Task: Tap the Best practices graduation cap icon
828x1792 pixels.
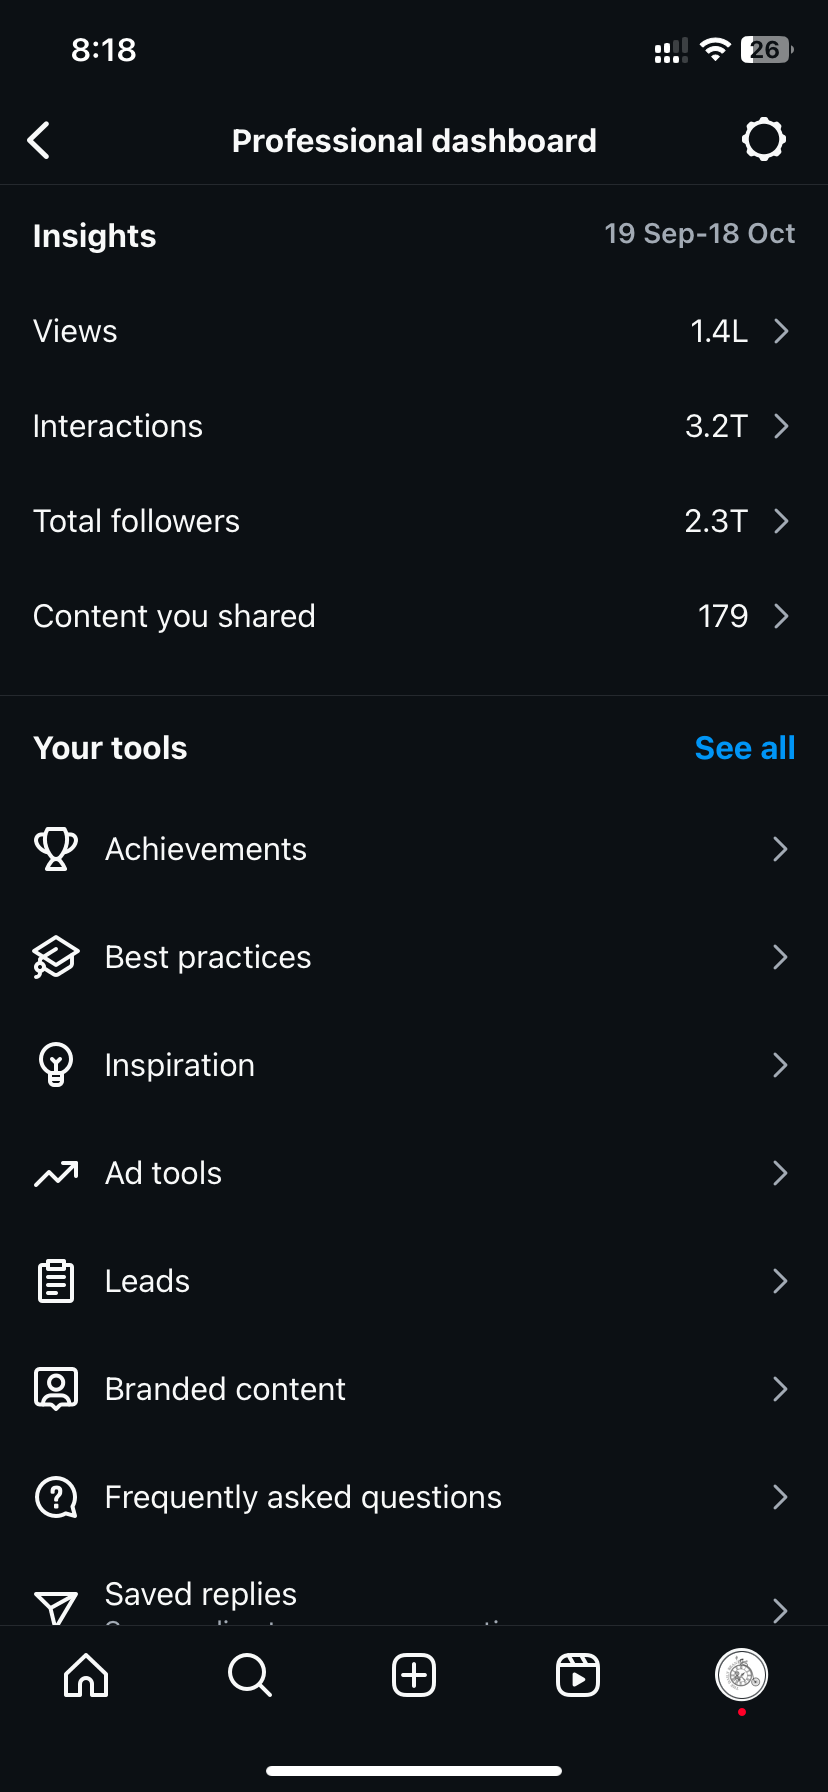Action: point(56,957)
